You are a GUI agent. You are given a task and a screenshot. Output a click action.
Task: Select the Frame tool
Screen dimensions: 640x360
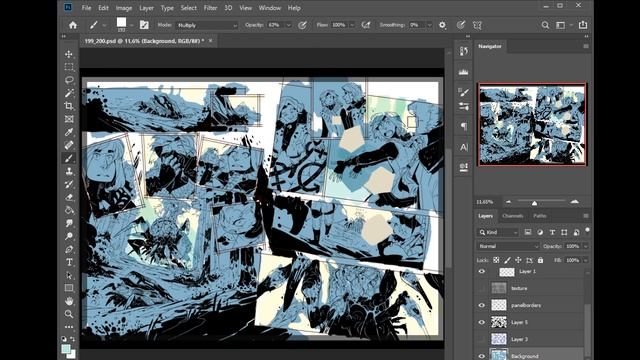pos(69,119)
